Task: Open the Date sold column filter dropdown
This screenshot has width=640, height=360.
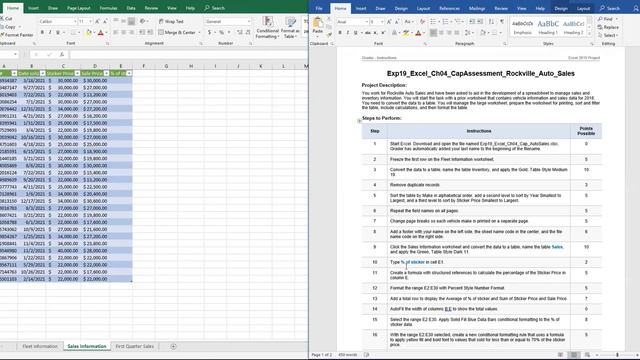Action: click(x=42, y=73)
